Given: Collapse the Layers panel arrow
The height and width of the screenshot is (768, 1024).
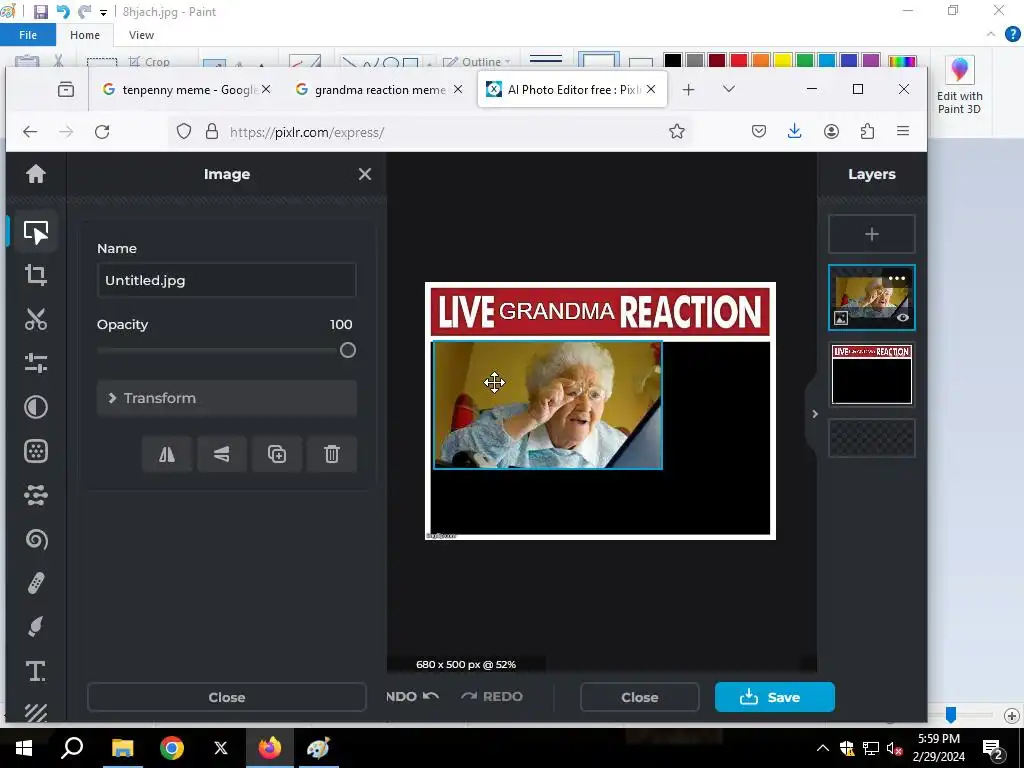Looking at the screenshot, I should click(814, 414).
